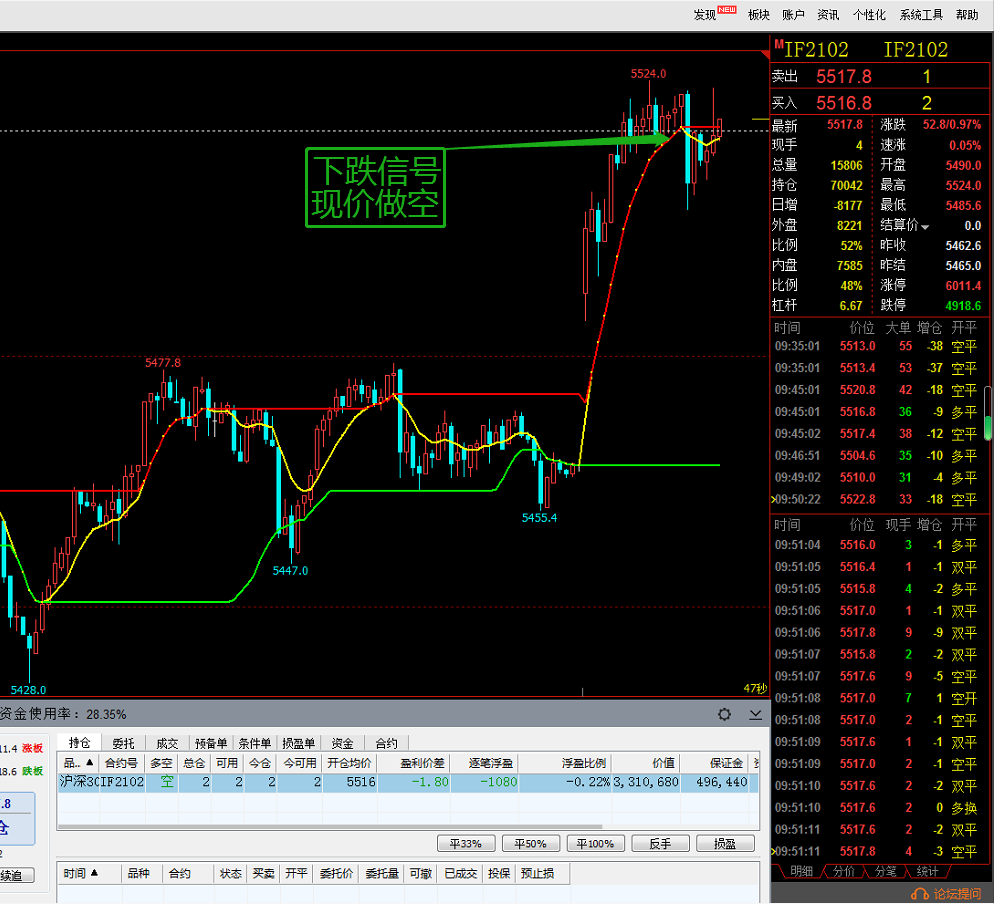Open the 帮助 menu
Screen dimensions: 994x904
pos(967,15)
